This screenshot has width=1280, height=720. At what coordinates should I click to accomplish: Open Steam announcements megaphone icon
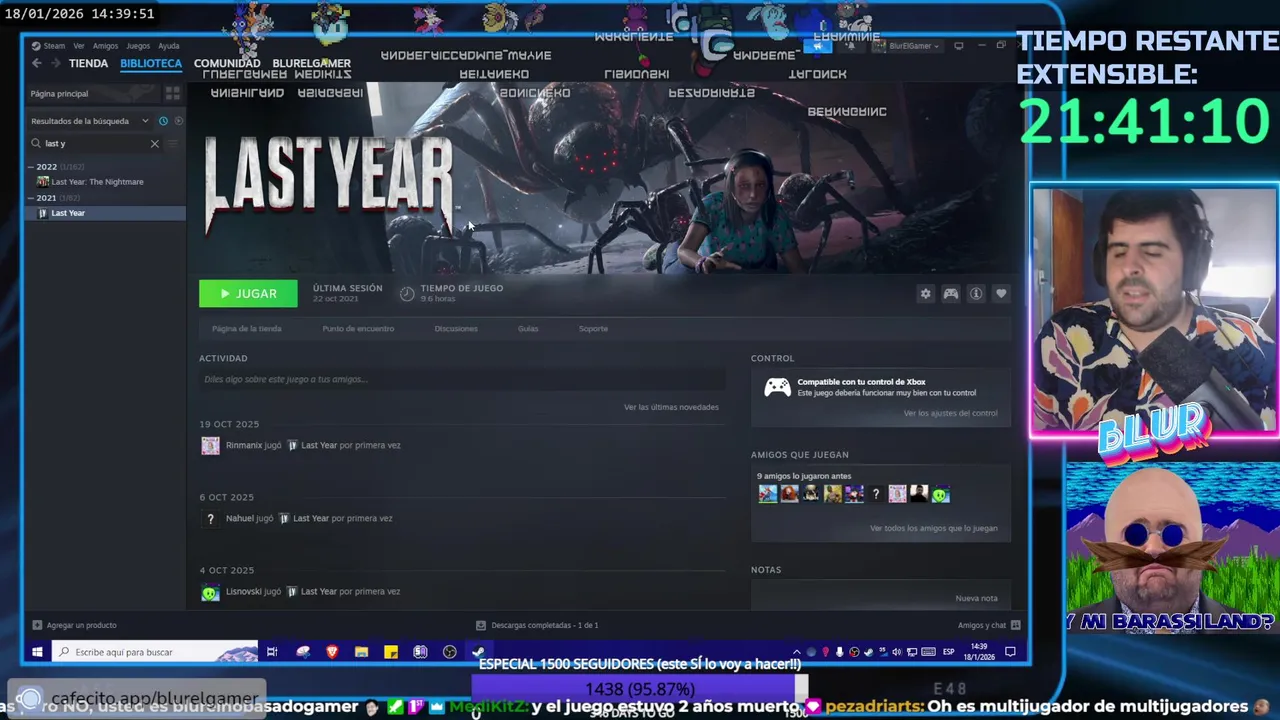click(x=817, y=46)
